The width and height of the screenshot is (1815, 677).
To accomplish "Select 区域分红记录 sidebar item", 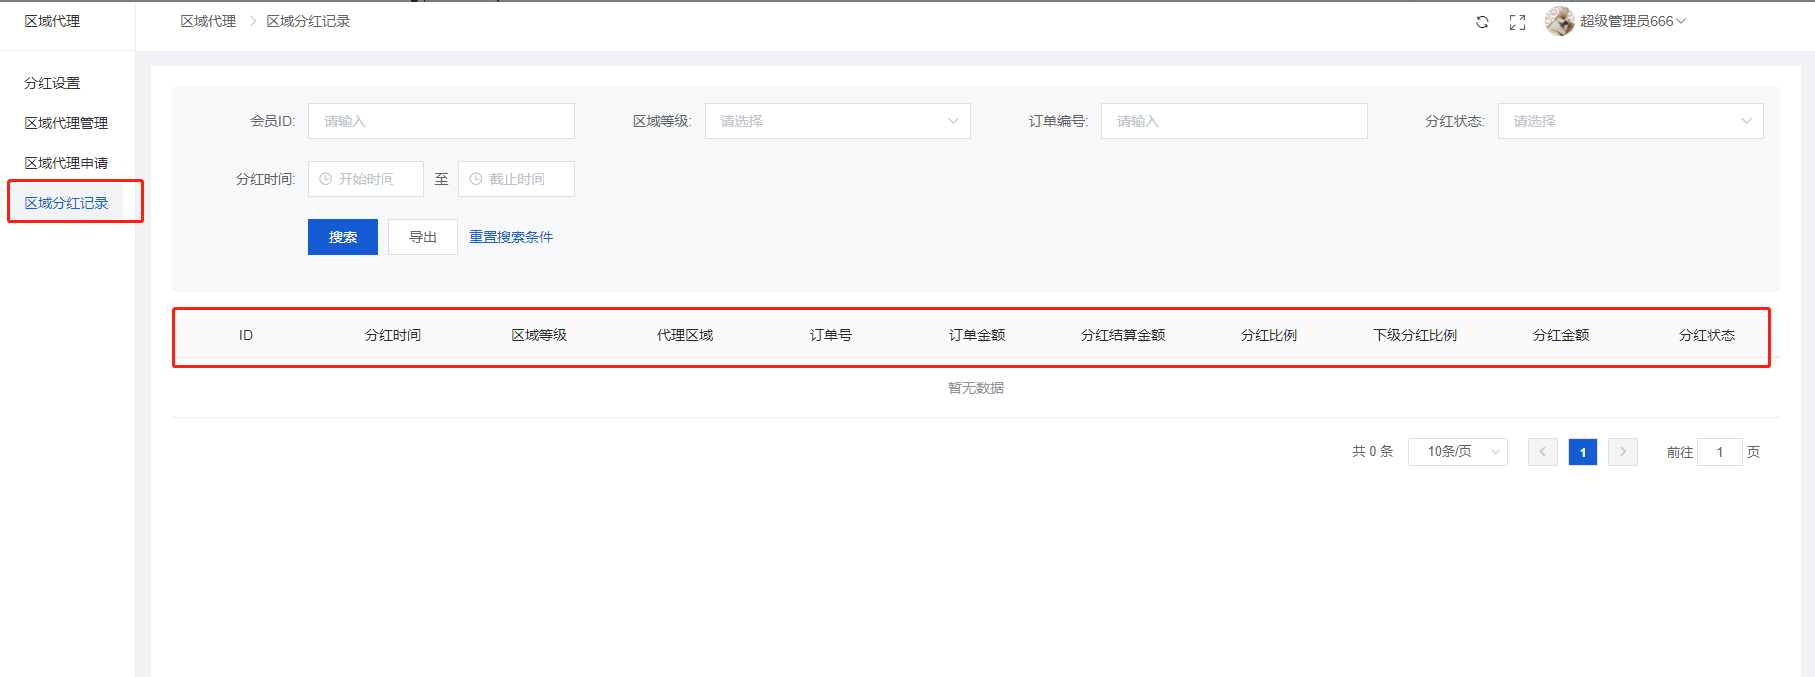I will [66, 203].
